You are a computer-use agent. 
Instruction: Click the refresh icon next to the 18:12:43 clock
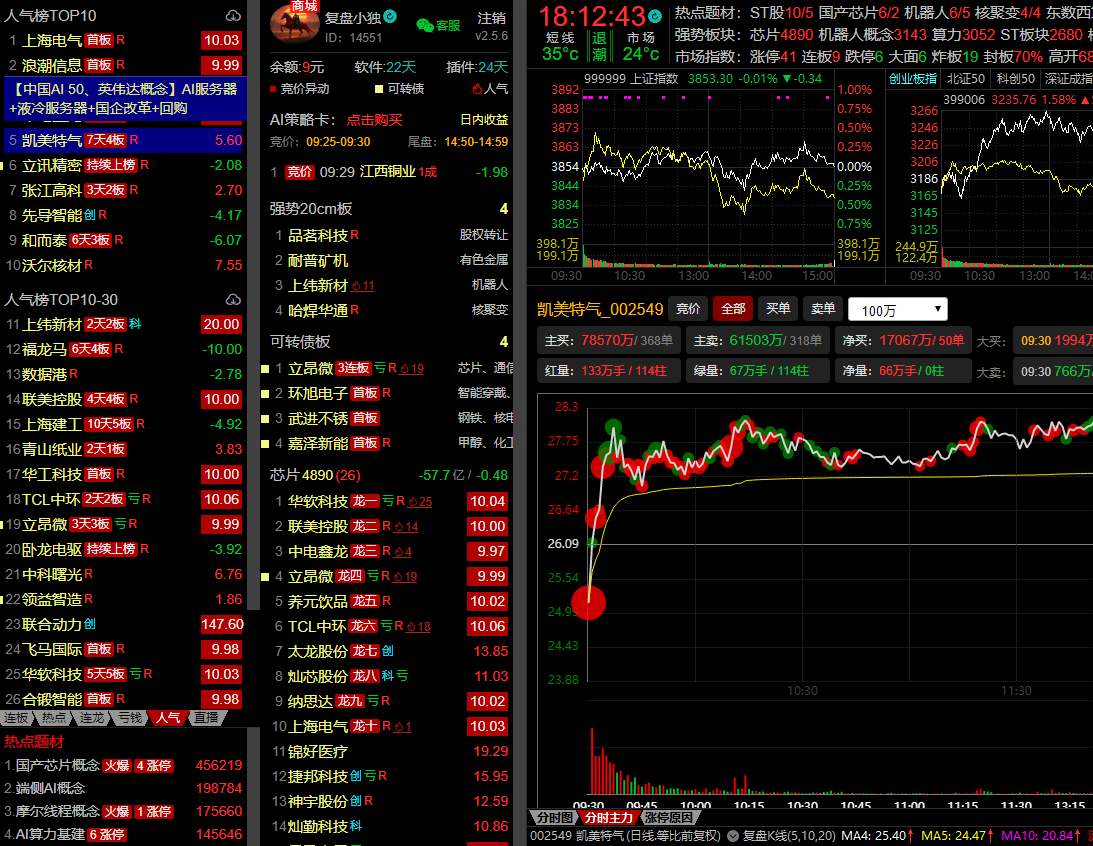pyautogui.click(x=655, y=15)
